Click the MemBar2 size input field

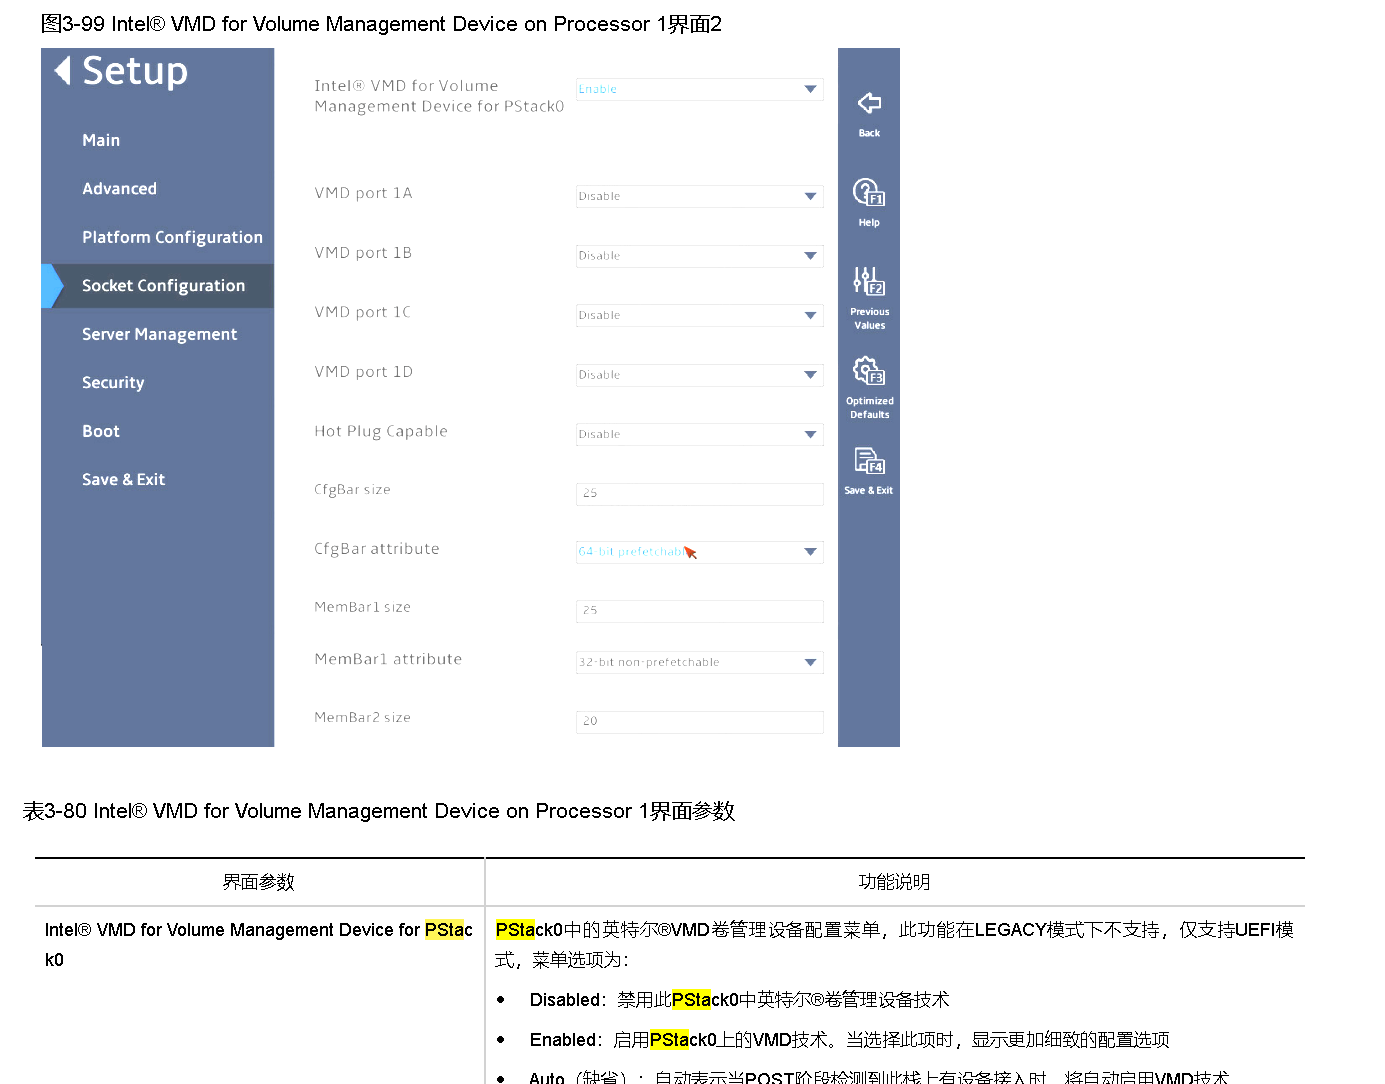[x=699, y=721]
